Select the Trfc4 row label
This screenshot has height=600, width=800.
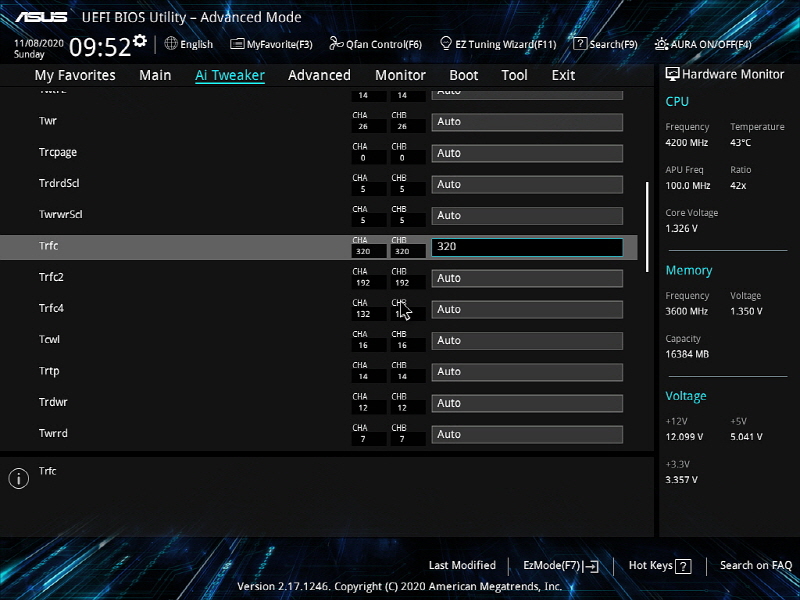51,308
